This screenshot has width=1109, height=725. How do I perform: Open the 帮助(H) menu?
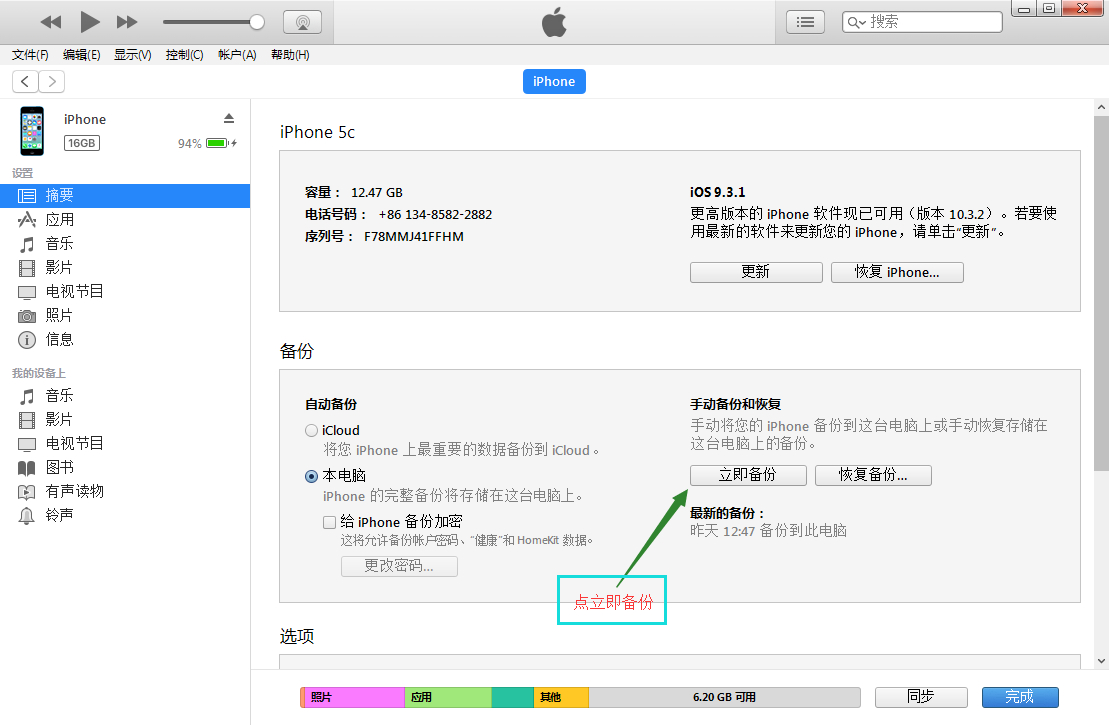(290, 54)
